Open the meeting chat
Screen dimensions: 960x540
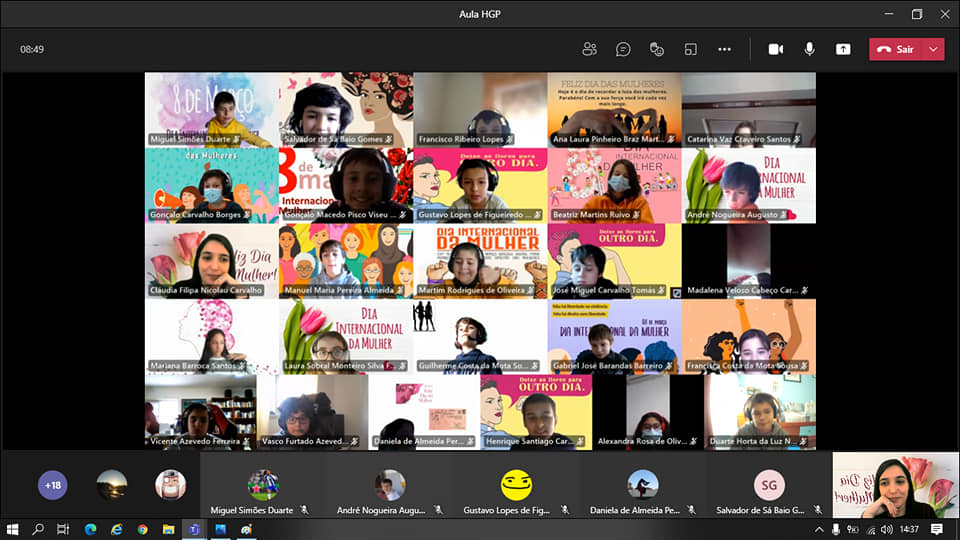623,49
